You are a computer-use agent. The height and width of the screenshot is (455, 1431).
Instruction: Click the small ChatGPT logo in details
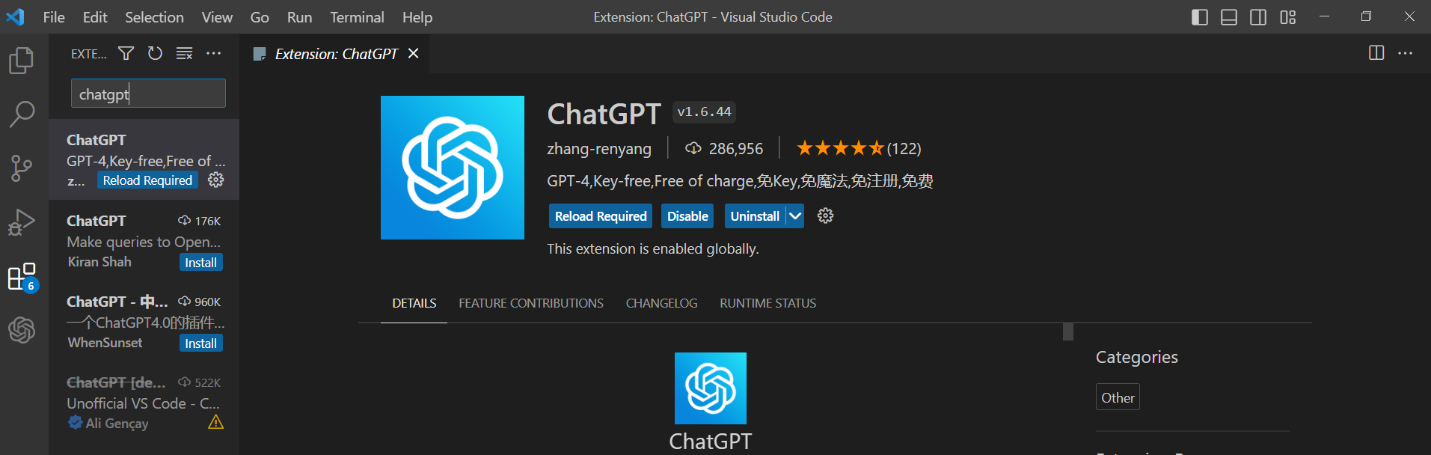click(710, 388)
